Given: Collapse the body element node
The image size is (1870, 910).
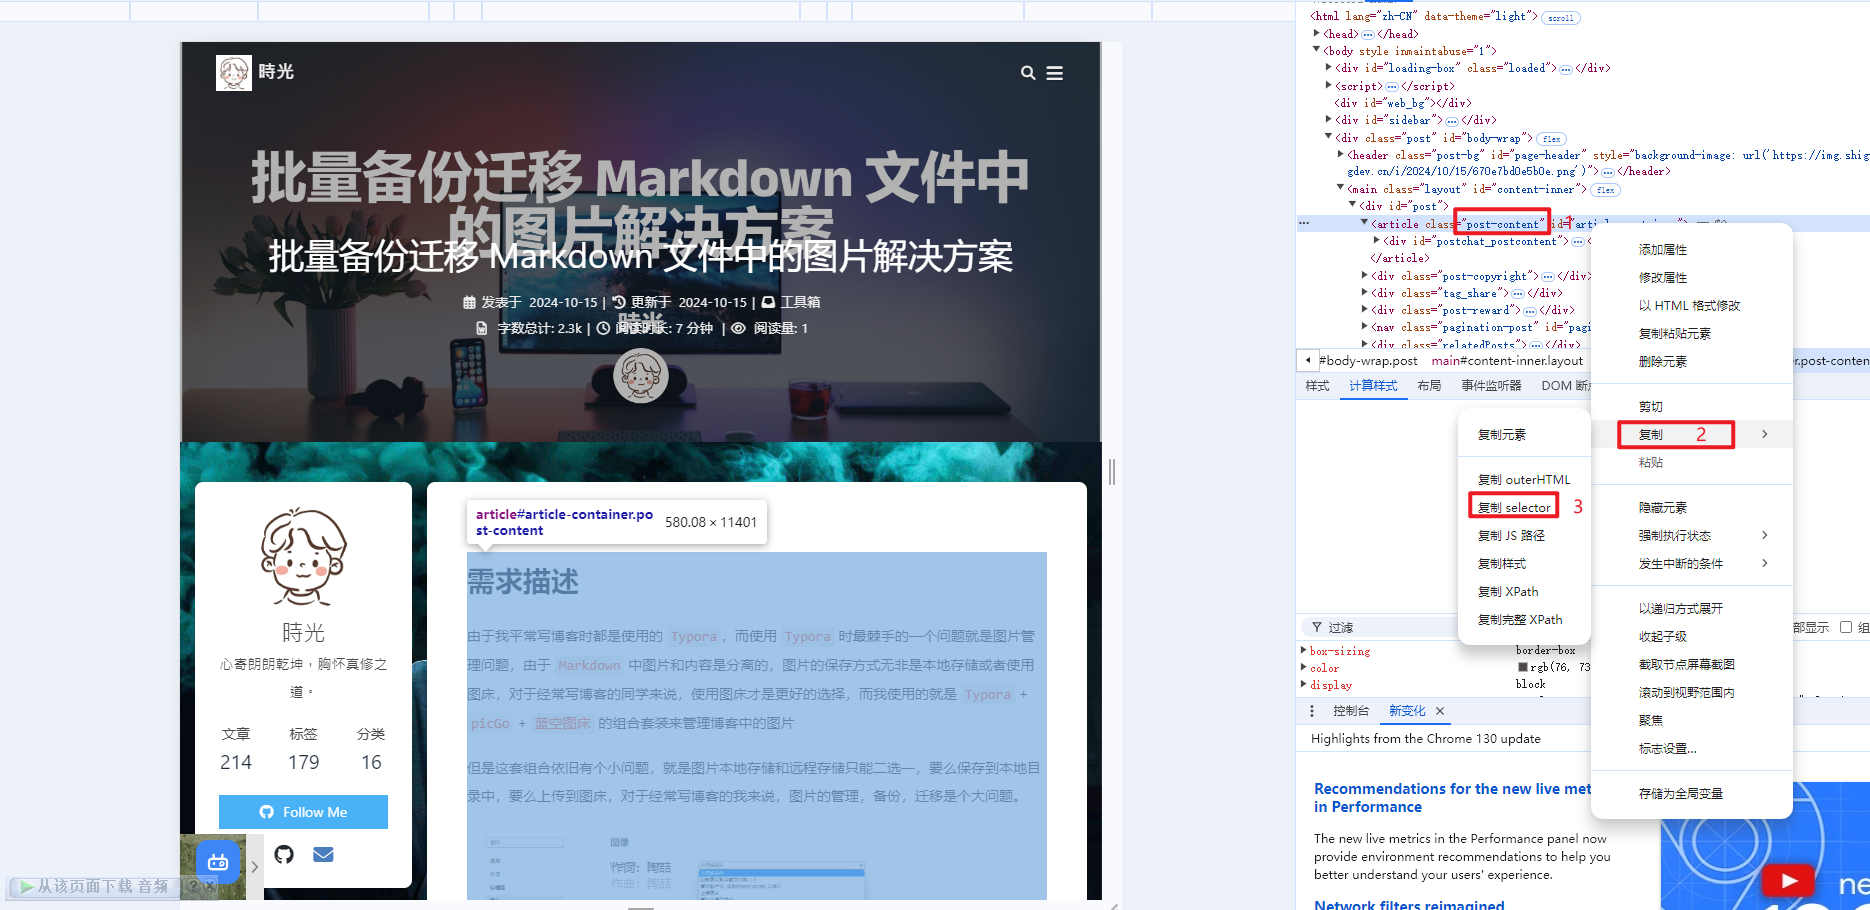Looking at the screenshot, I should pyautogui.click(x=1317, y=51).
